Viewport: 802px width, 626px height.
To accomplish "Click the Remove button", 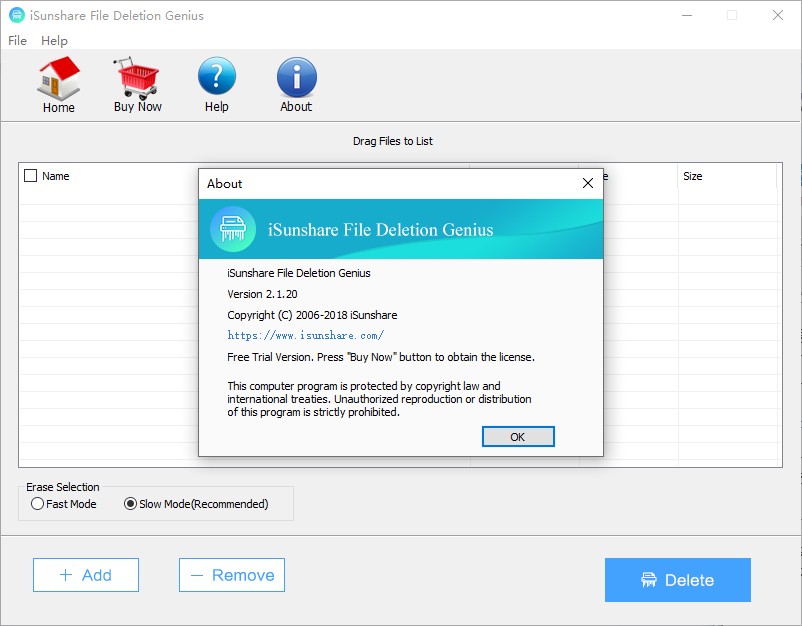I will 232,575.
